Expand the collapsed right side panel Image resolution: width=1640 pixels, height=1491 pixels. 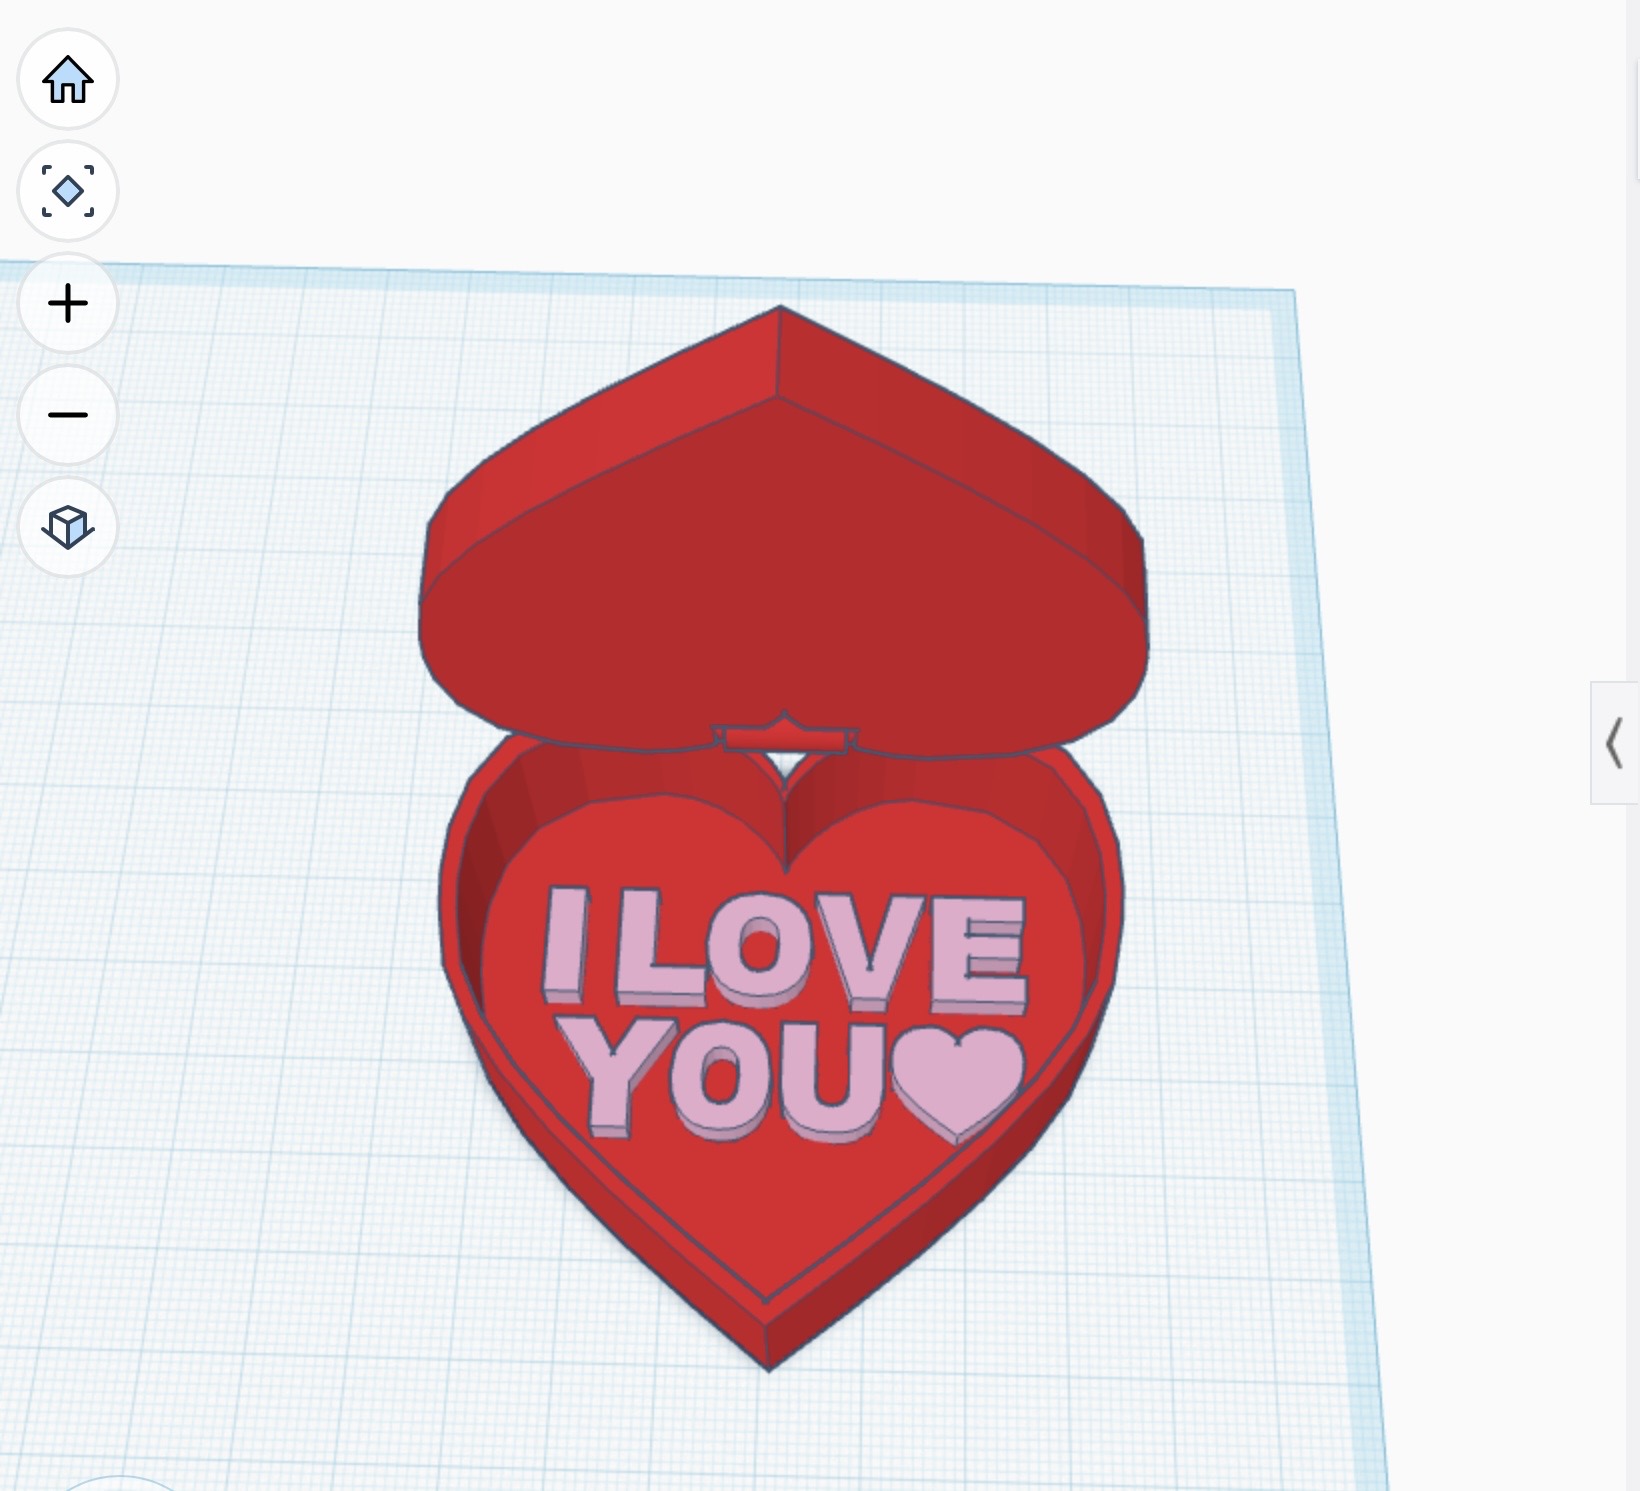[1615, 743]
